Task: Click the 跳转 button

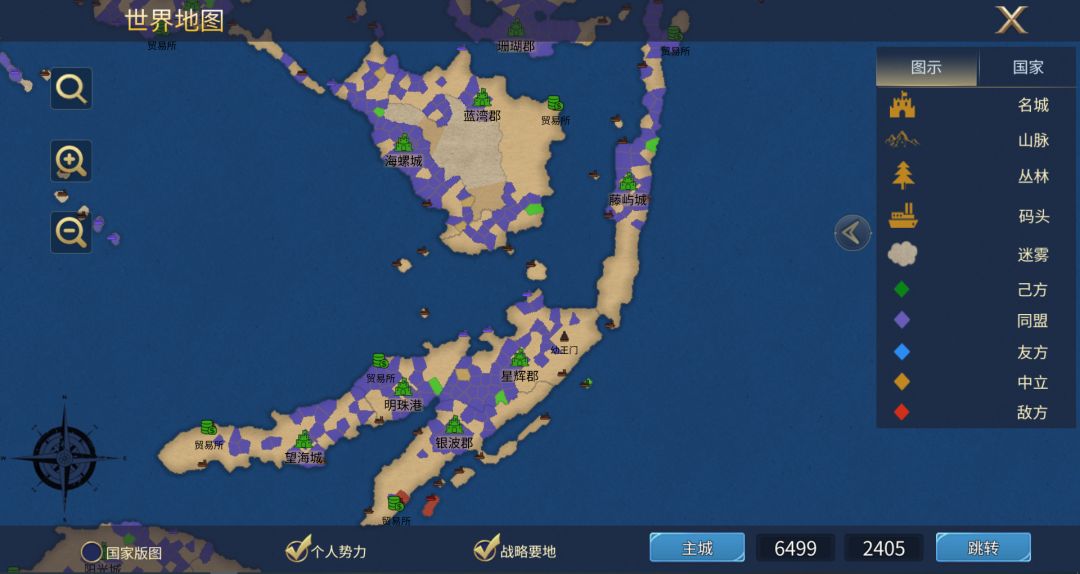Action: click(x=983, y=548)
